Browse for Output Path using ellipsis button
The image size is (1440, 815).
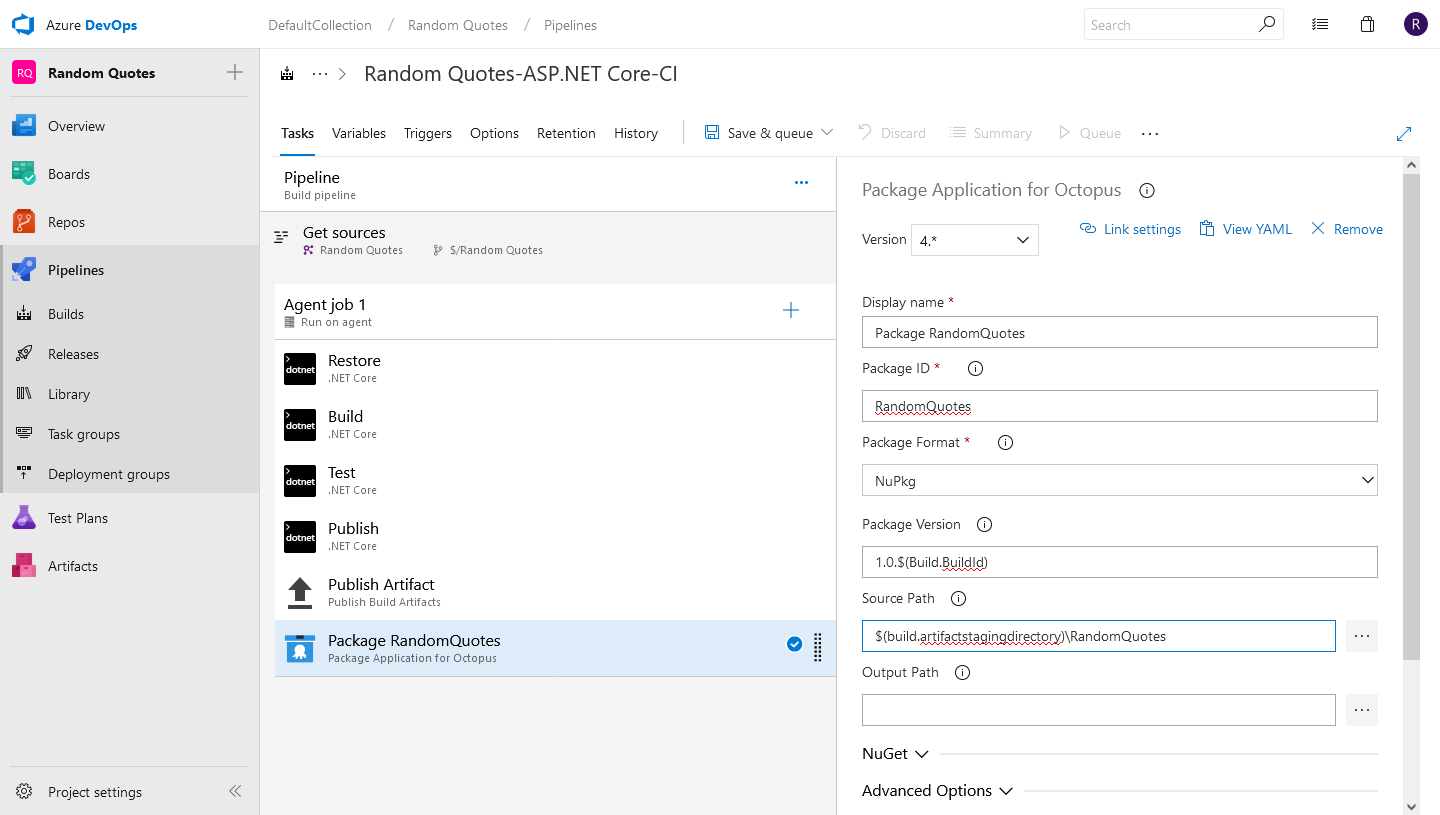coord(1361,710)
